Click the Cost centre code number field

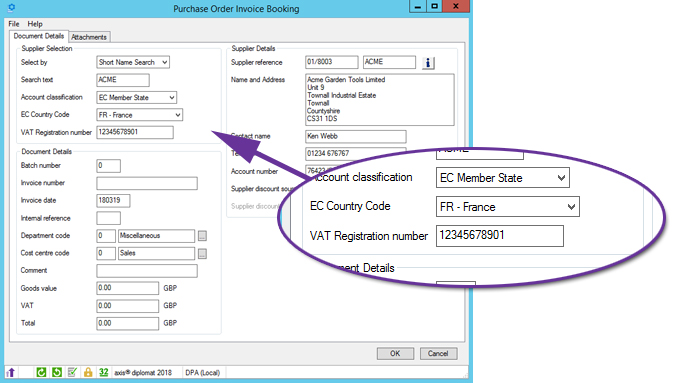(106, 254)
